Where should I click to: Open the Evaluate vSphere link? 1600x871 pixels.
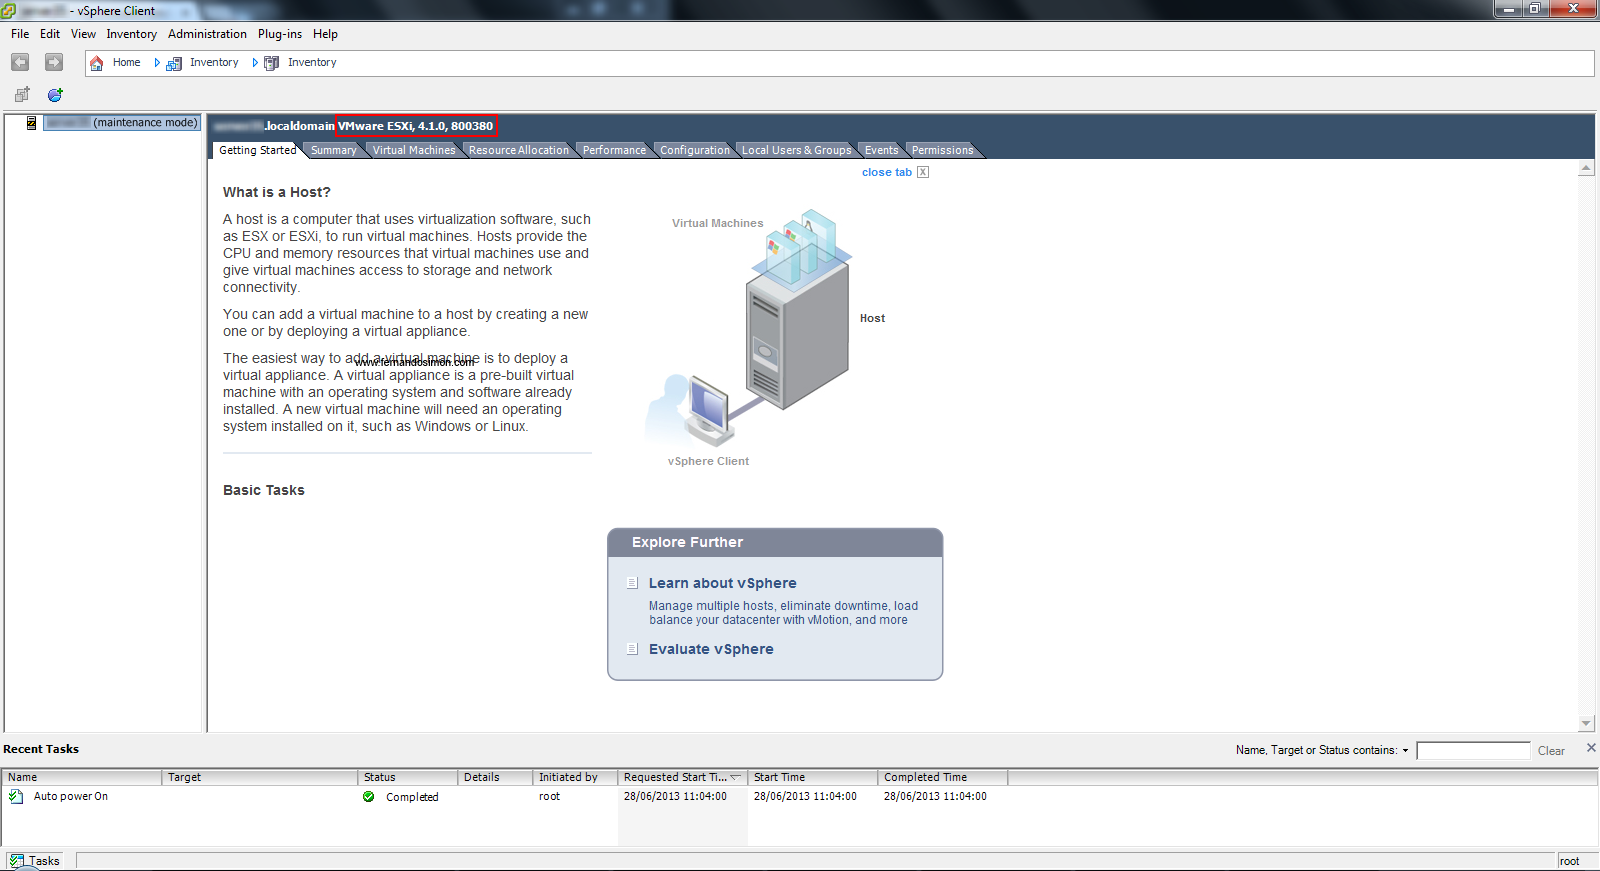[x=711, y=649]
